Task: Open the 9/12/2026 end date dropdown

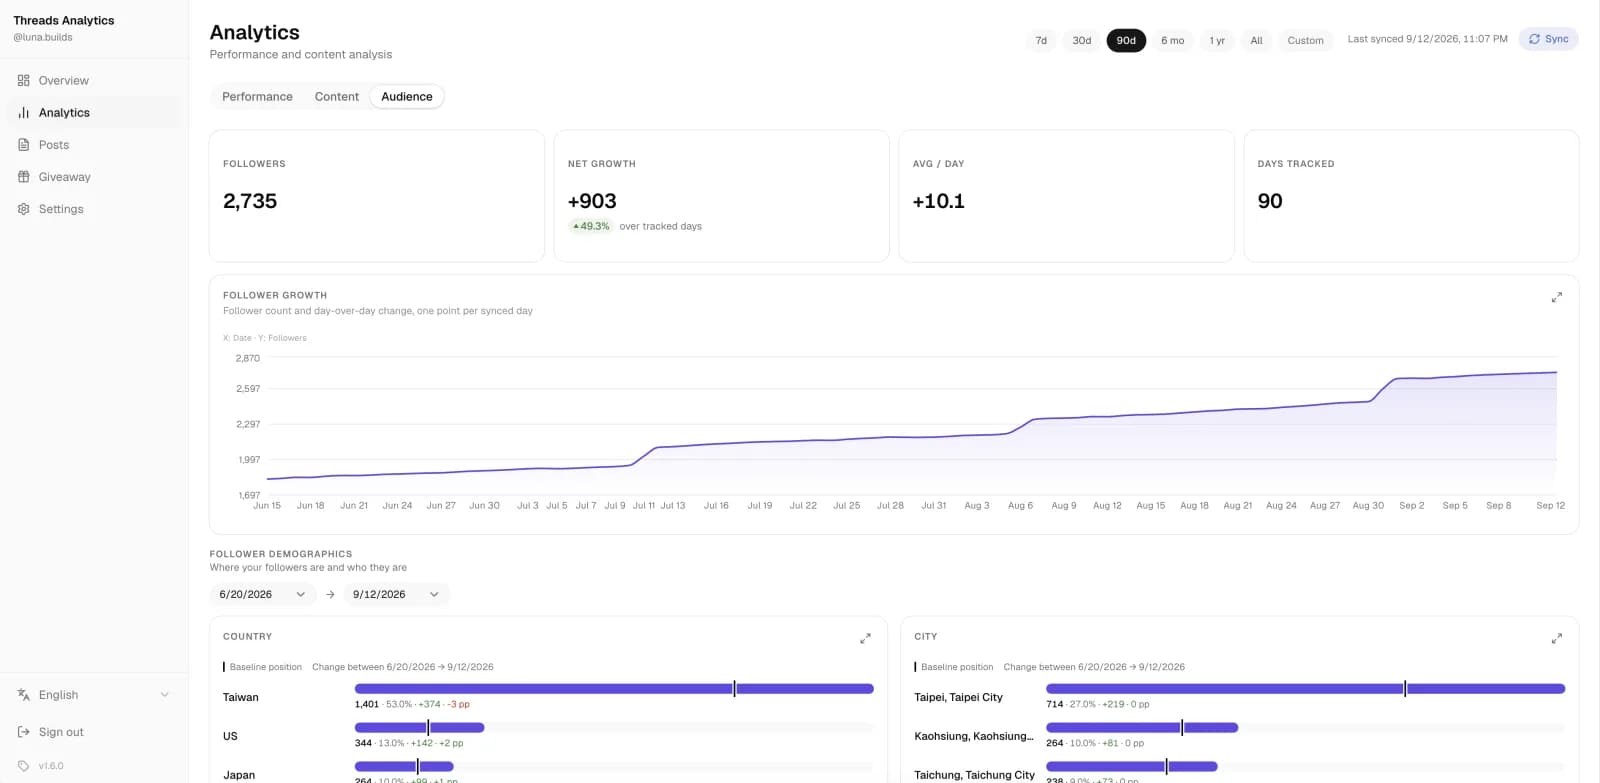Action: click(396, 594)
